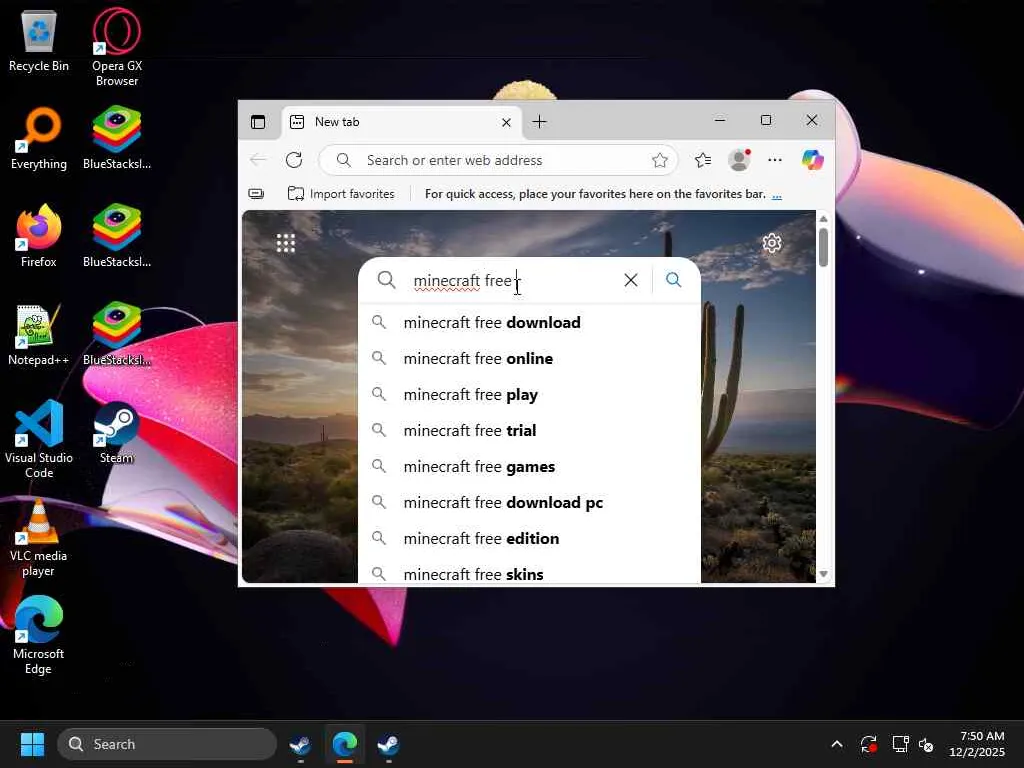Clear the minecraft free search text
Image resolution: width=1024 pixels, height=768 pixels.
click(x=631, y=280)
